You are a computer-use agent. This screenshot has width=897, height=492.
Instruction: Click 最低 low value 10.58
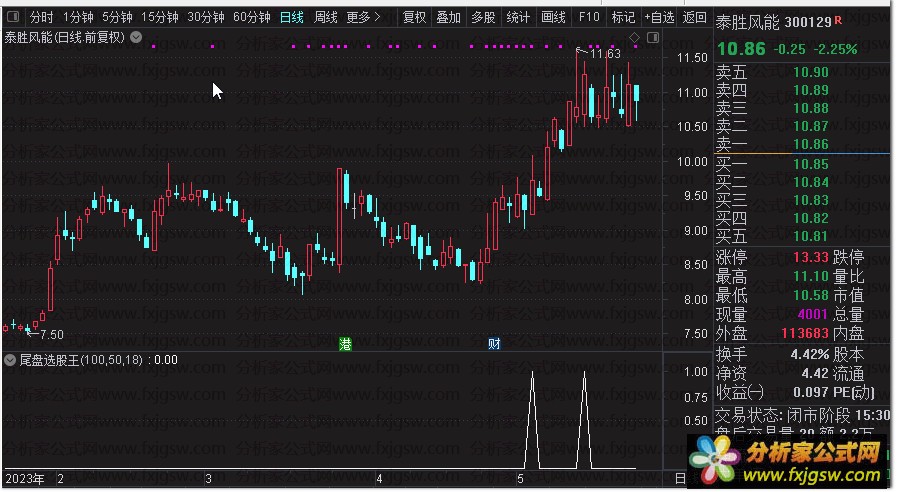811,295
